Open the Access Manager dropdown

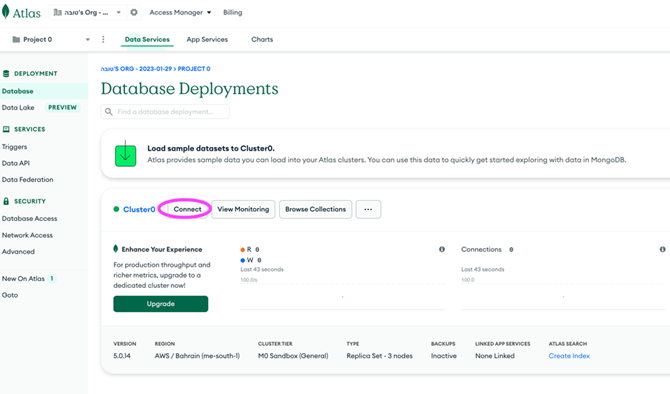[x=180, y=12]
